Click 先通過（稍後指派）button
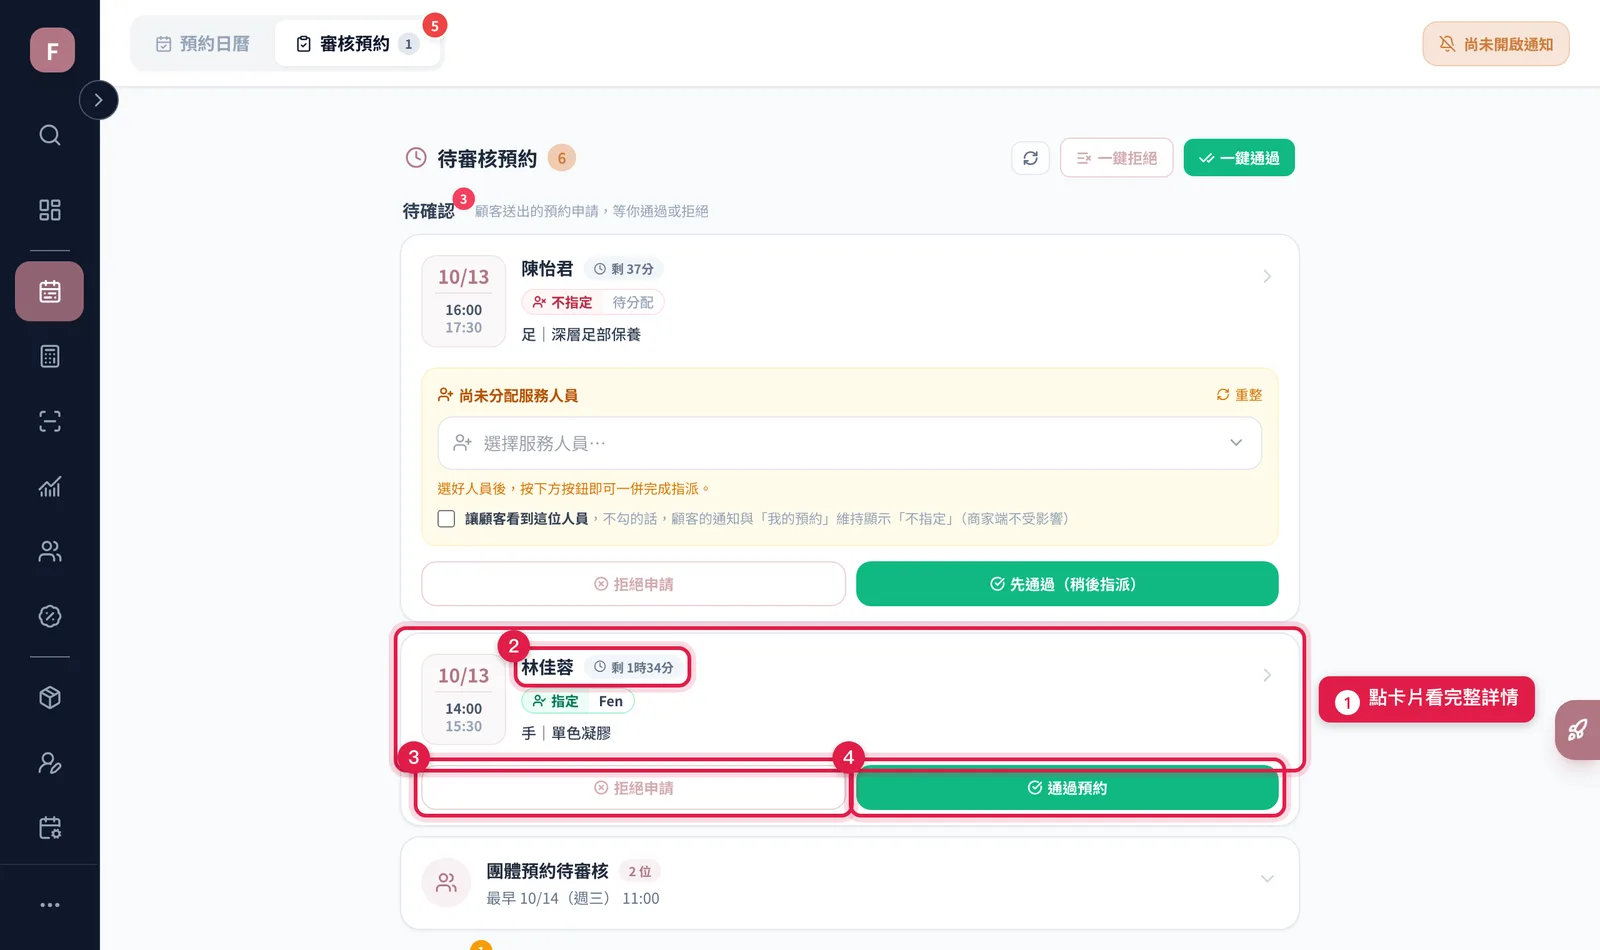This screenshot has width=1600, height=950. 1067,584
